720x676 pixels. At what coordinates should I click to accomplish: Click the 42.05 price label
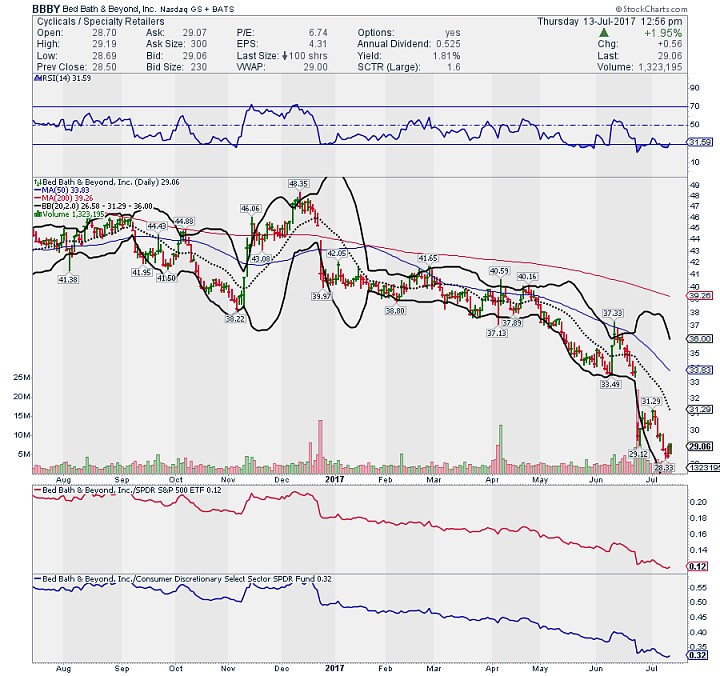(337, 254)
